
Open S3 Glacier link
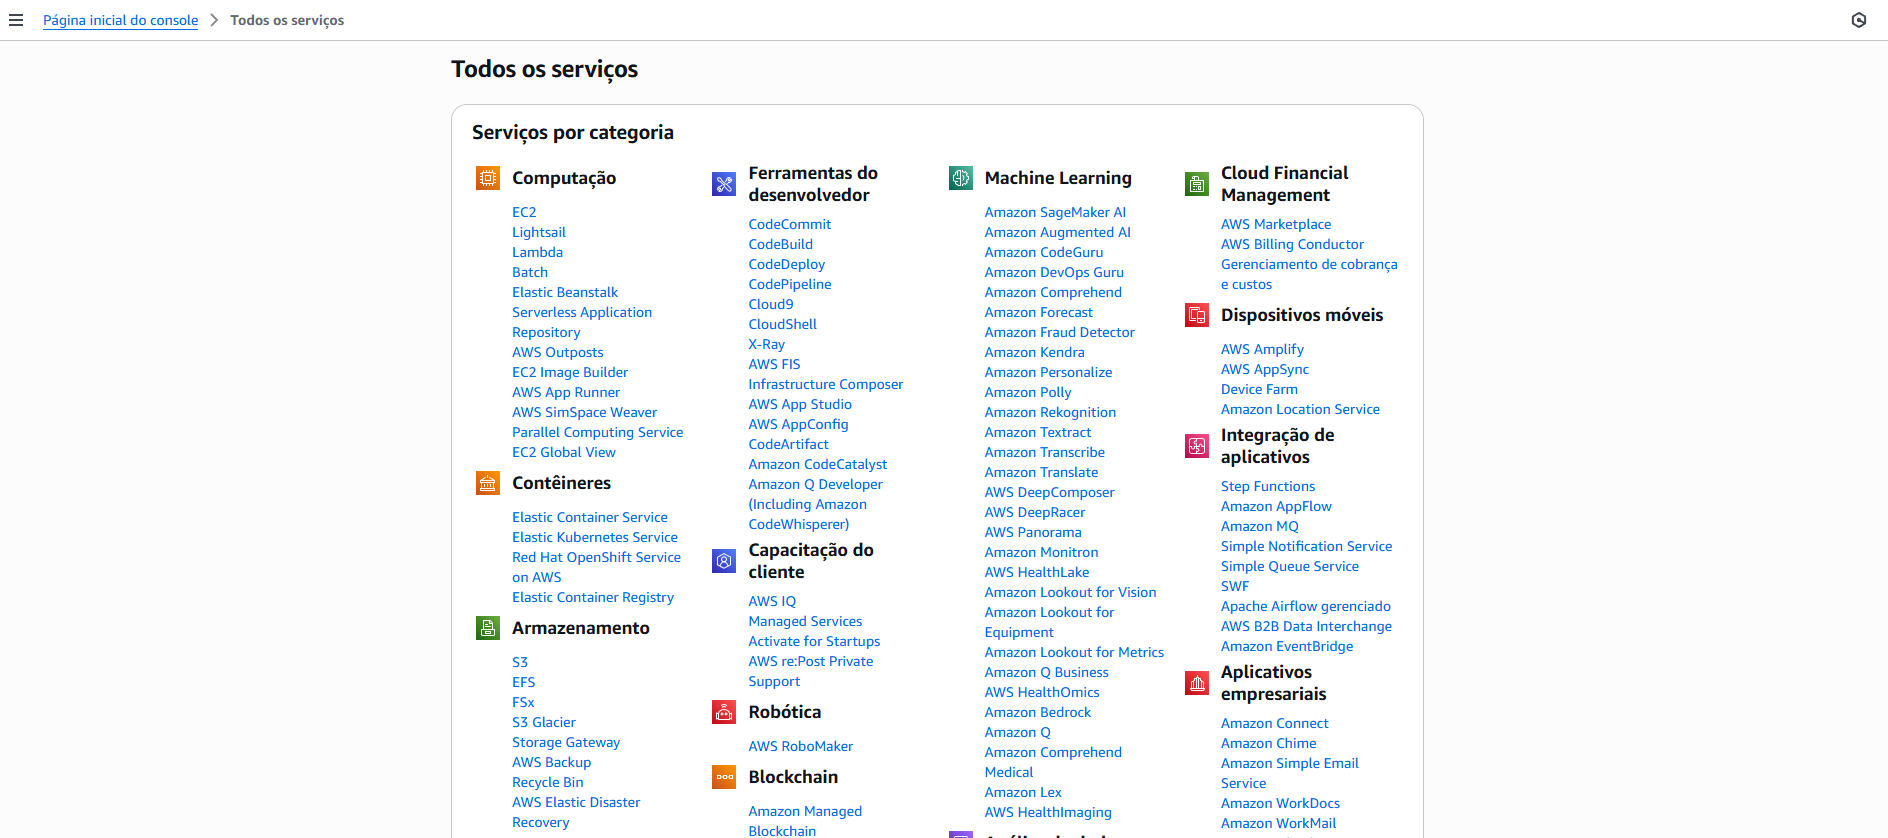click(544, 722)
